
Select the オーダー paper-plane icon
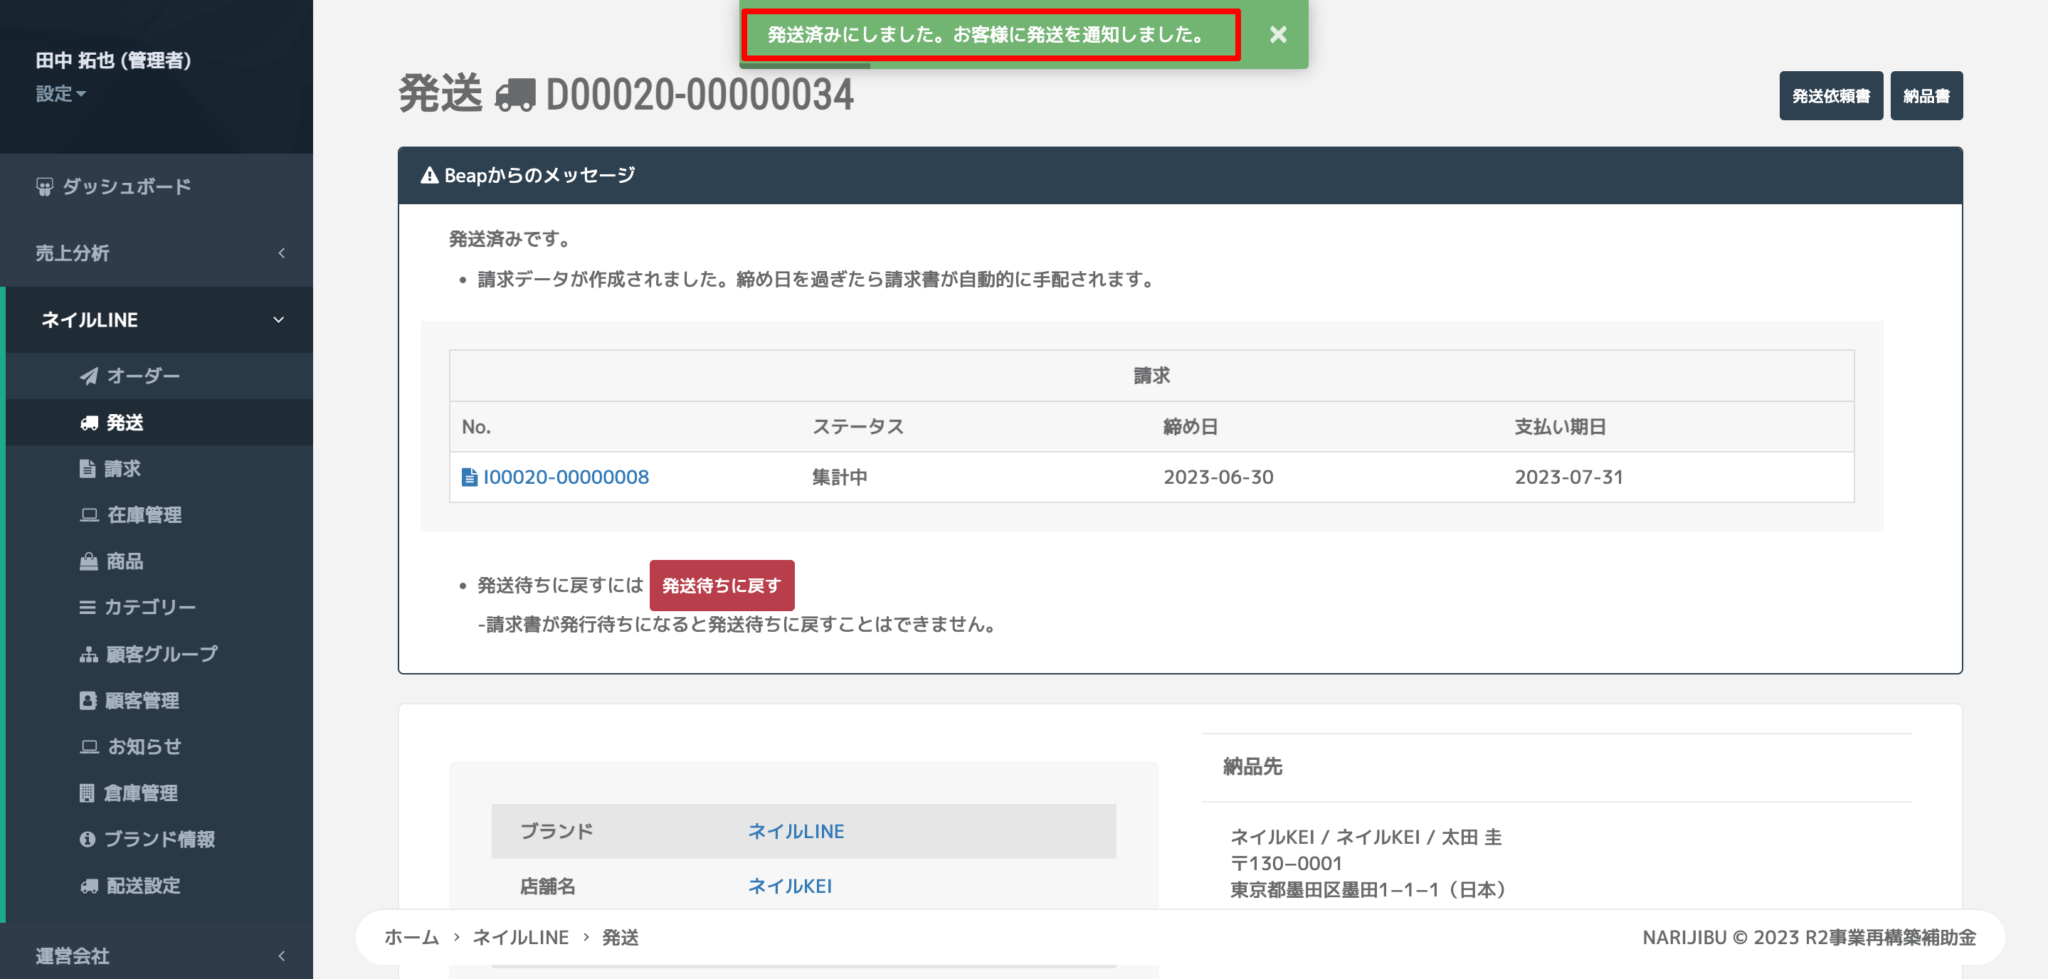[x=90, y=376]
